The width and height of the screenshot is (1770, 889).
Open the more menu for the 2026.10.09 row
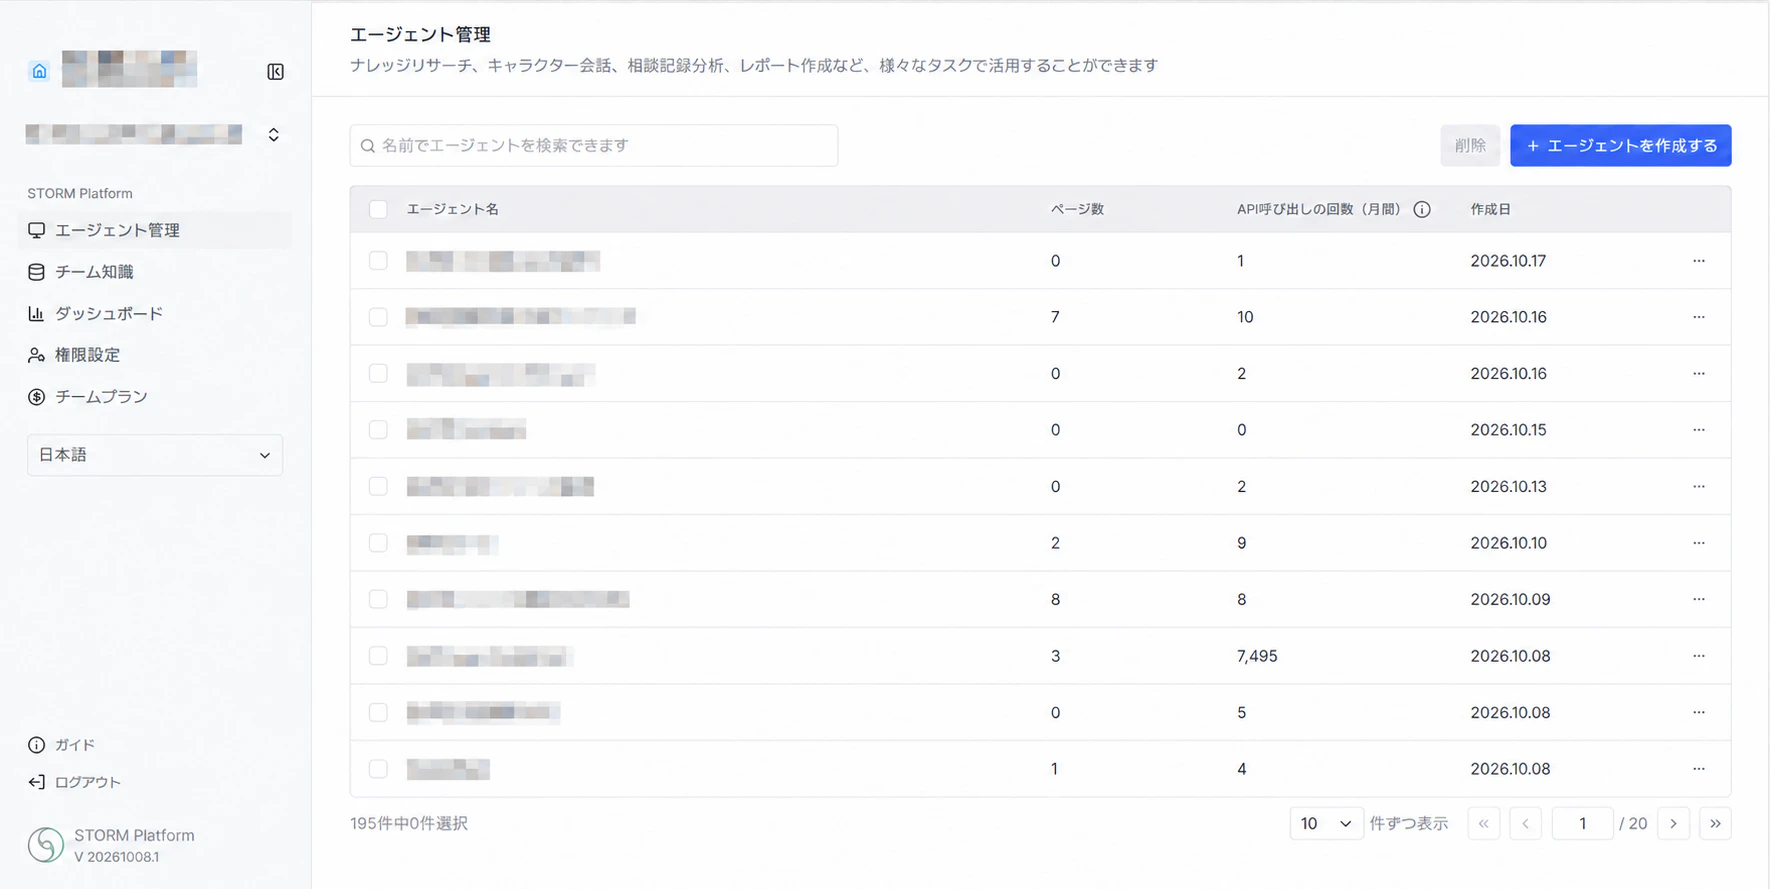point(1699,600)
